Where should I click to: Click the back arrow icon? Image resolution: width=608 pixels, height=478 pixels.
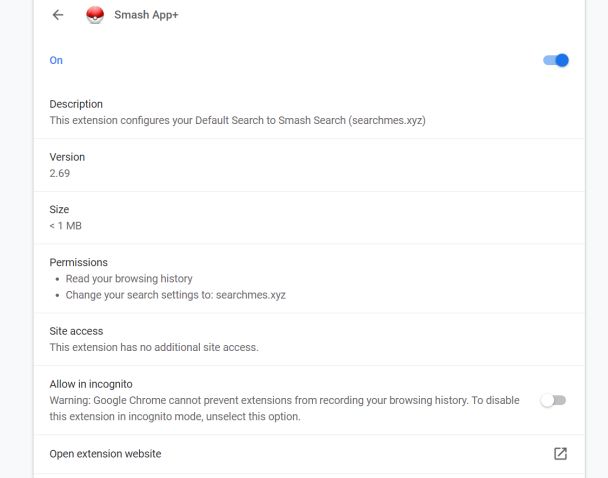click(x=58, y=15)
